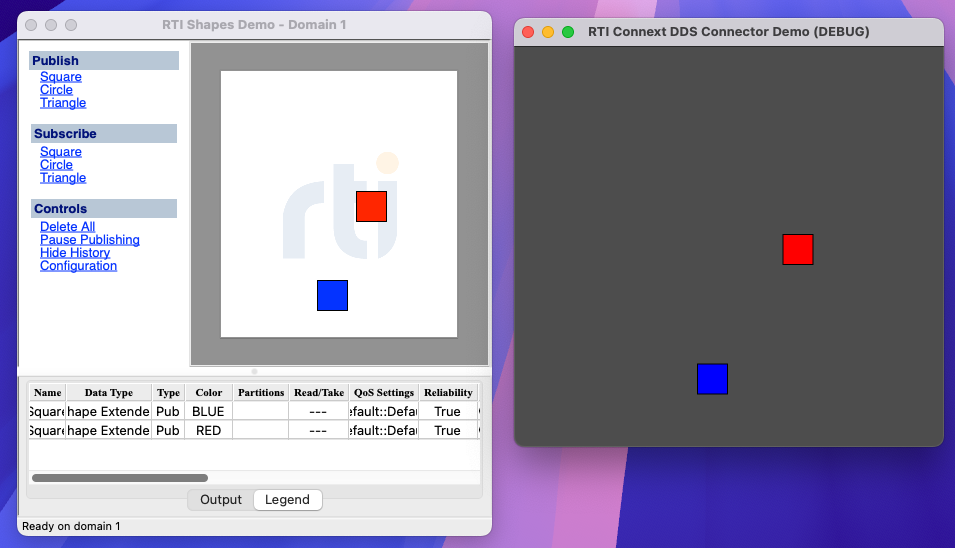This screenshot has width=955, height=548.
Task: Subscribe to Triangle shapes
Action: coord(63,178)
